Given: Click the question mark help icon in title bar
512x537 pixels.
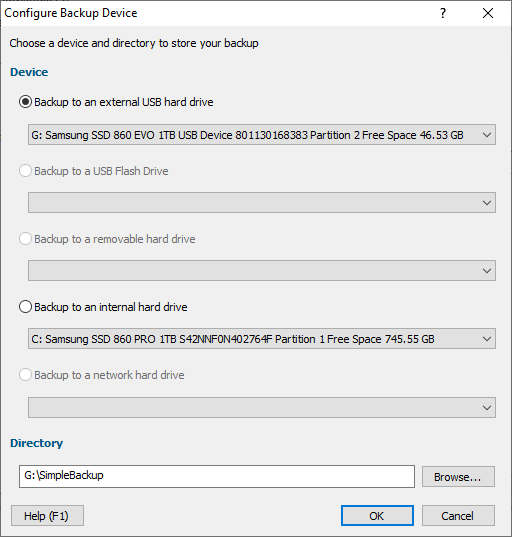Looking at the screenshot, I should pyautogui.click(x=443, y=13).
